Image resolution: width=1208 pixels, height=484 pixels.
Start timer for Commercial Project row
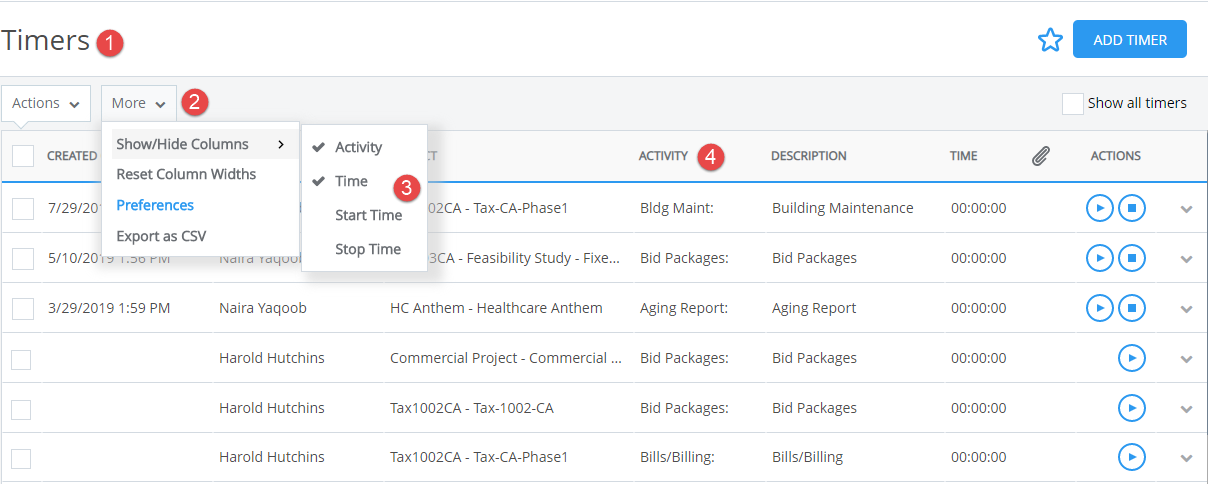1131,358
